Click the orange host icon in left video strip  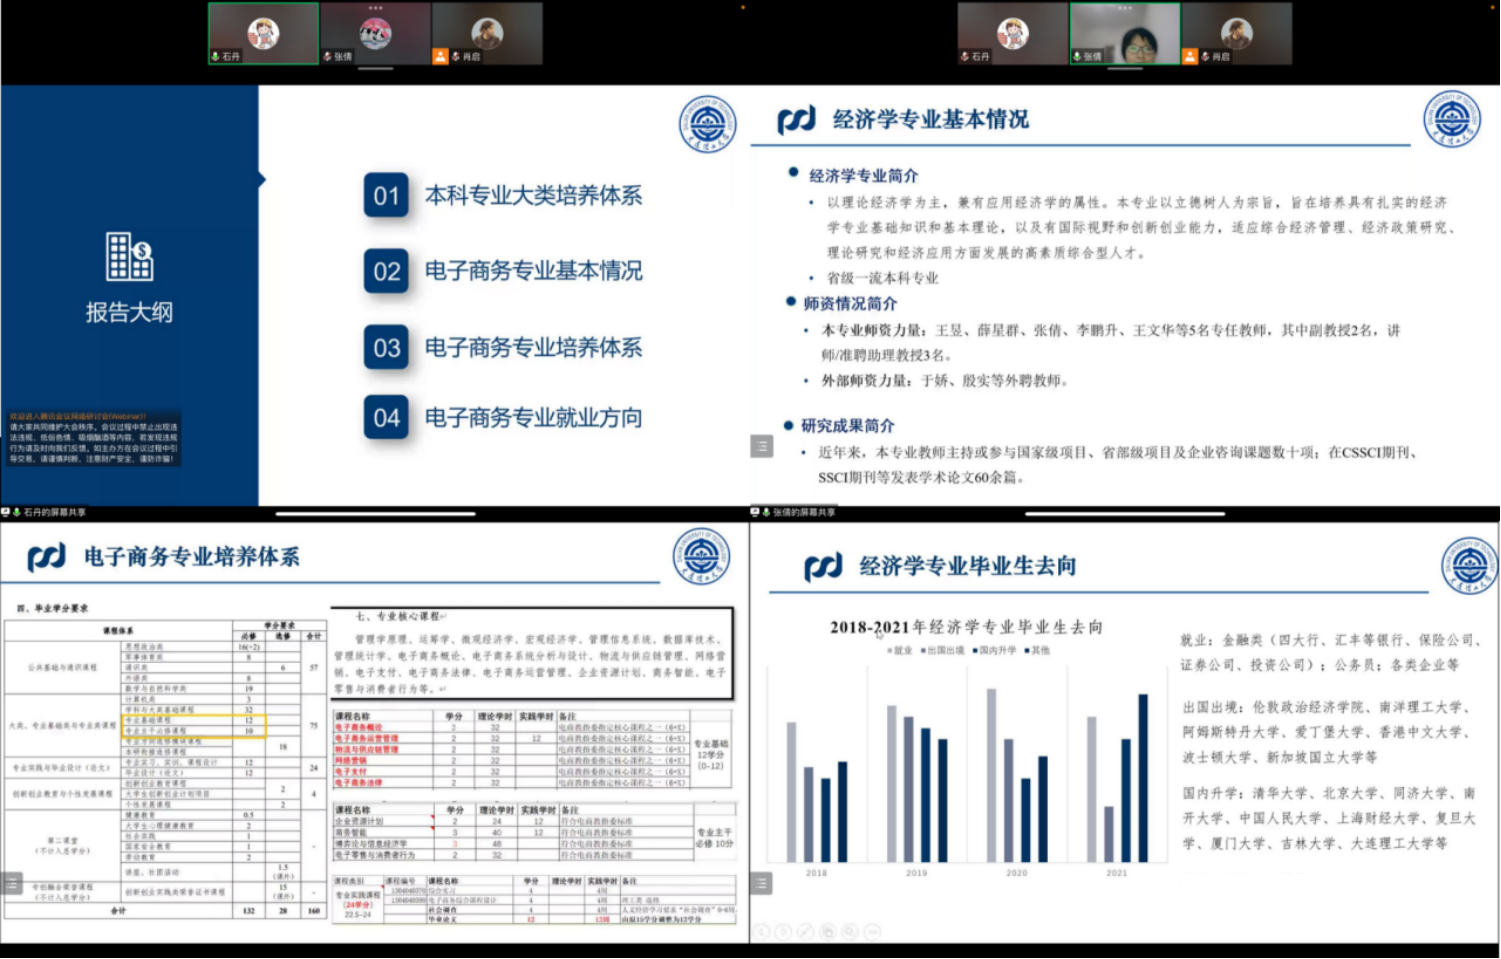[440, 57]
